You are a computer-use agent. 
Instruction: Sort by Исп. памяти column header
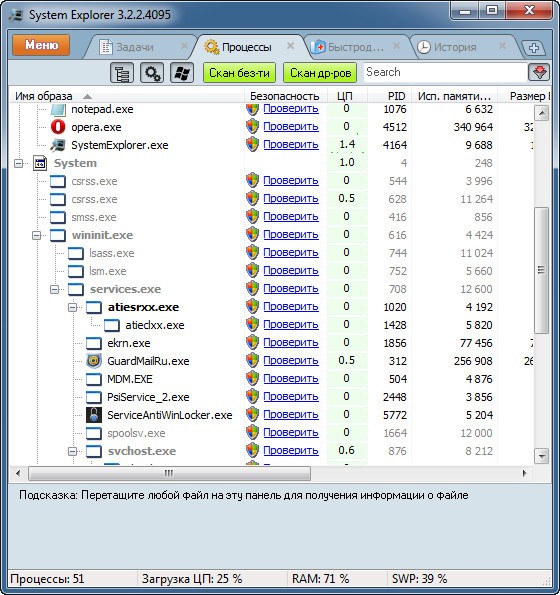coord(454,96)
